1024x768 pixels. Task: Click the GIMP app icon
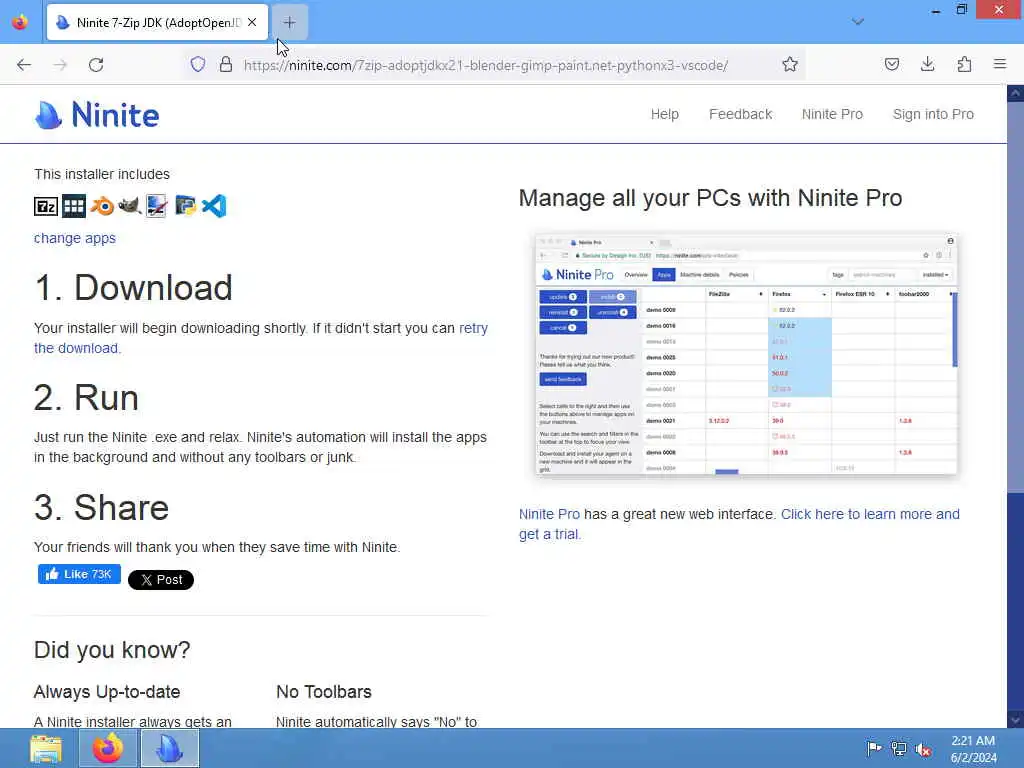click(x=129, y=206)
